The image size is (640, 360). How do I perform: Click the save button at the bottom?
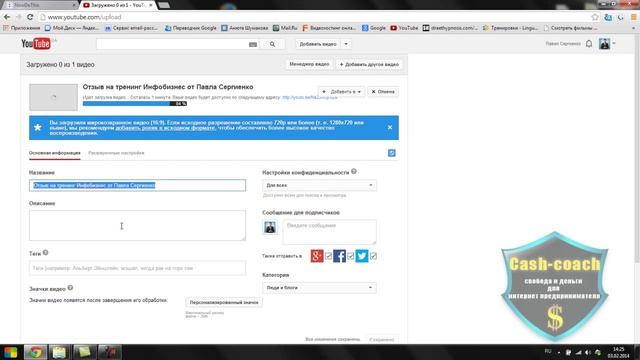(x=382, y=339)
